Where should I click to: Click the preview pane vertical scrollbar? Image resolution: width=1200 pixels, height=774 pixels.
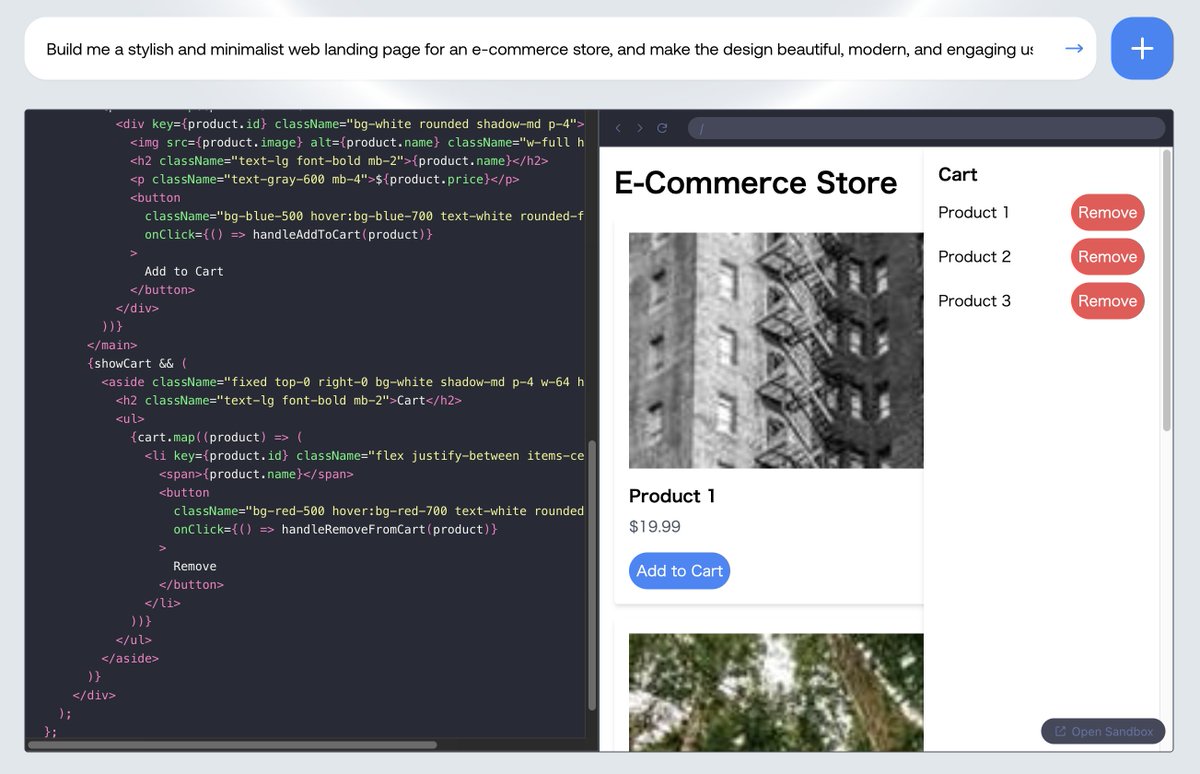(x=1166, y=290)
